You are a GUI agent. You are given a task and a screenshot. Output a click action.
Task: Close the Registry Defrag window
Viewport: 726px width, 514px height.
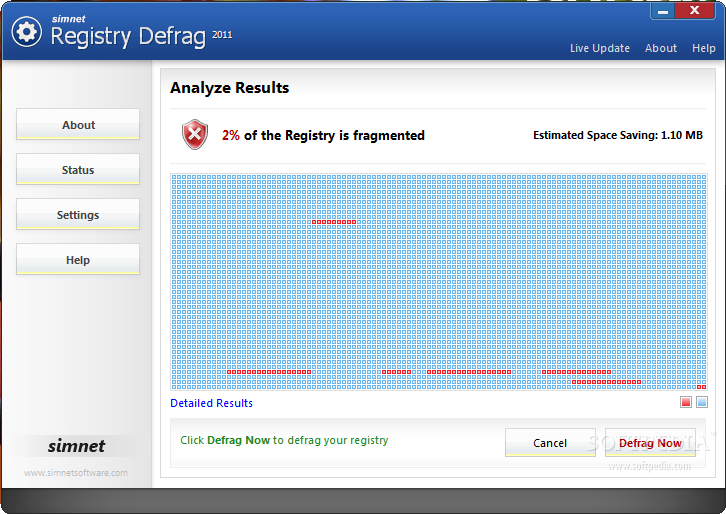pos(695,11)
